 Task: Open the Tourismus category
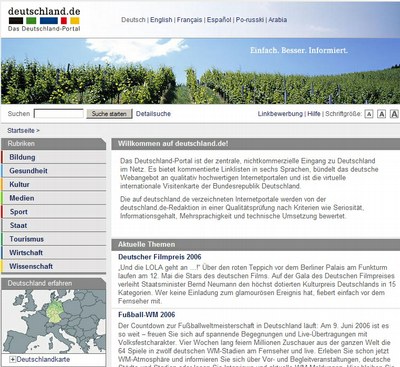[x=54, y=239]
